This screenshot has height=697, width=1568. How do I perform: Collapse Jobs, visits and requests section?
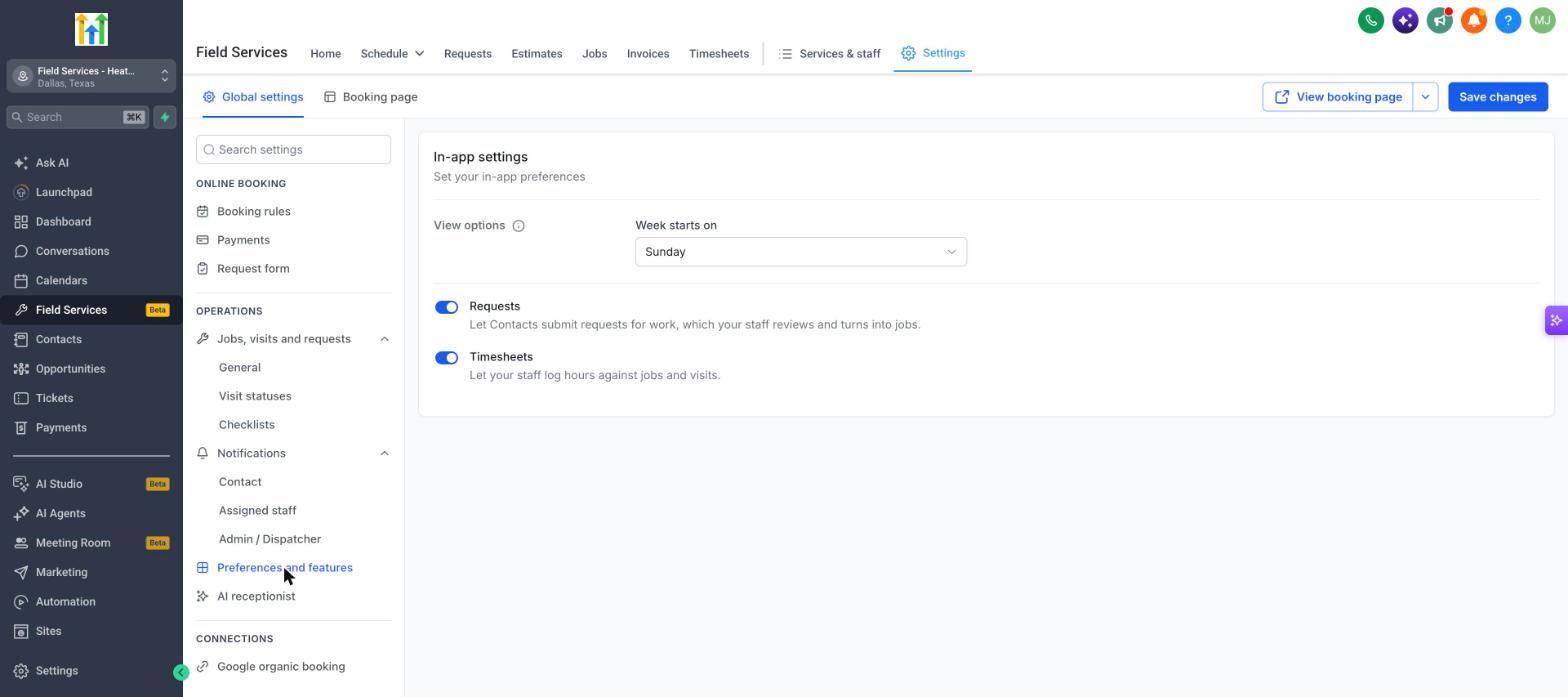[x=384, y=339]
